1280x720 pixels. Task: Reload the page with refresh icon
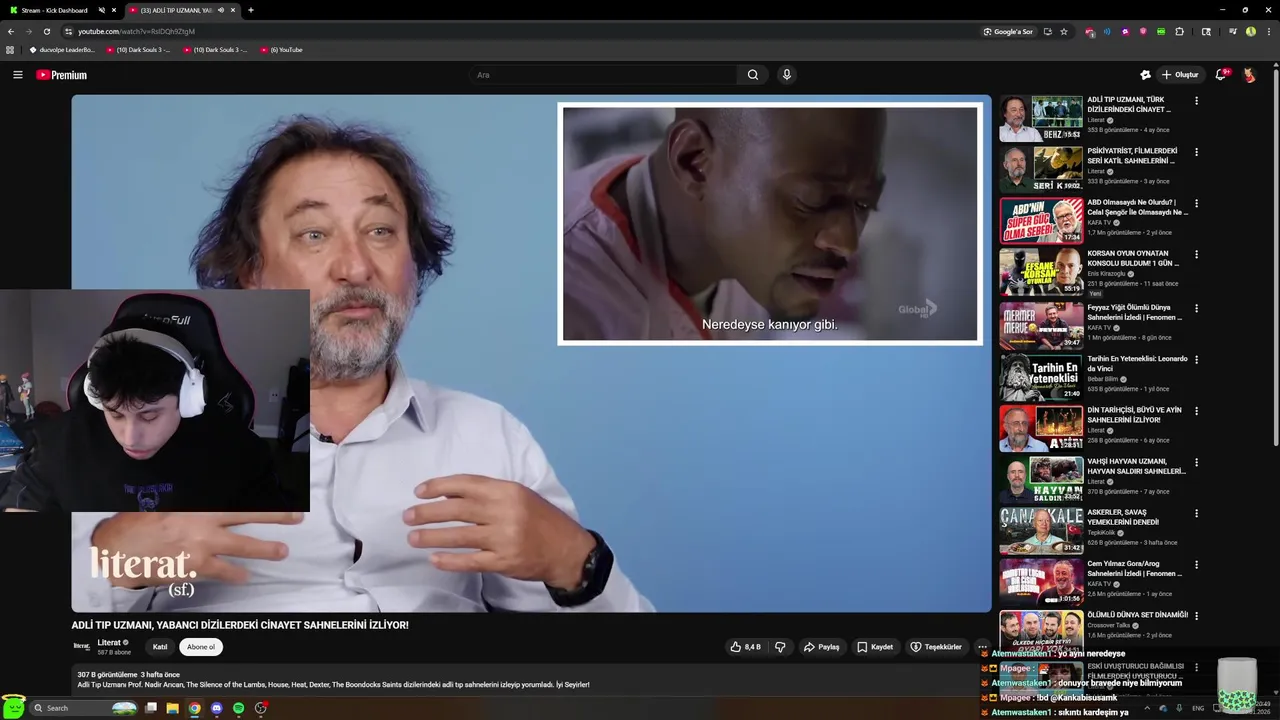(x=46, y=31)
